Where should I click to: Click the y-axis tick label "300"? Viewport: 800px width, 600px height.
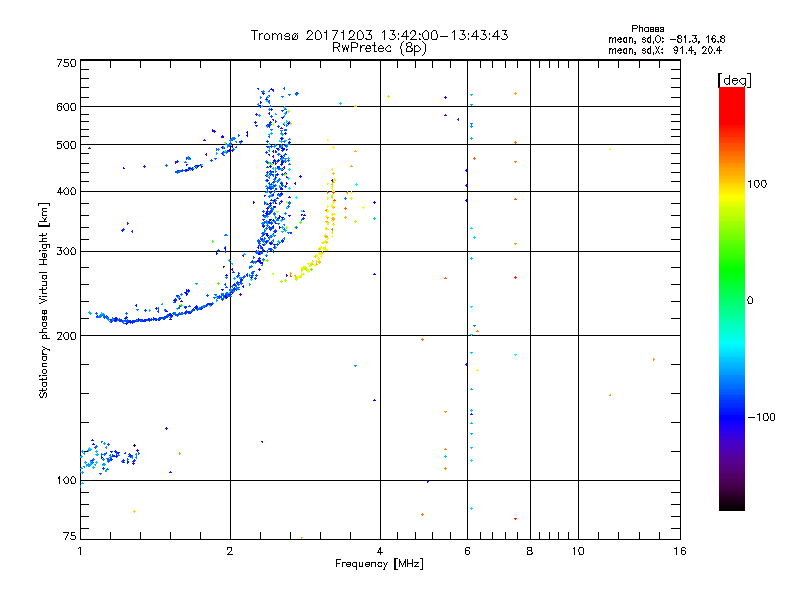(x=66, y=251)
